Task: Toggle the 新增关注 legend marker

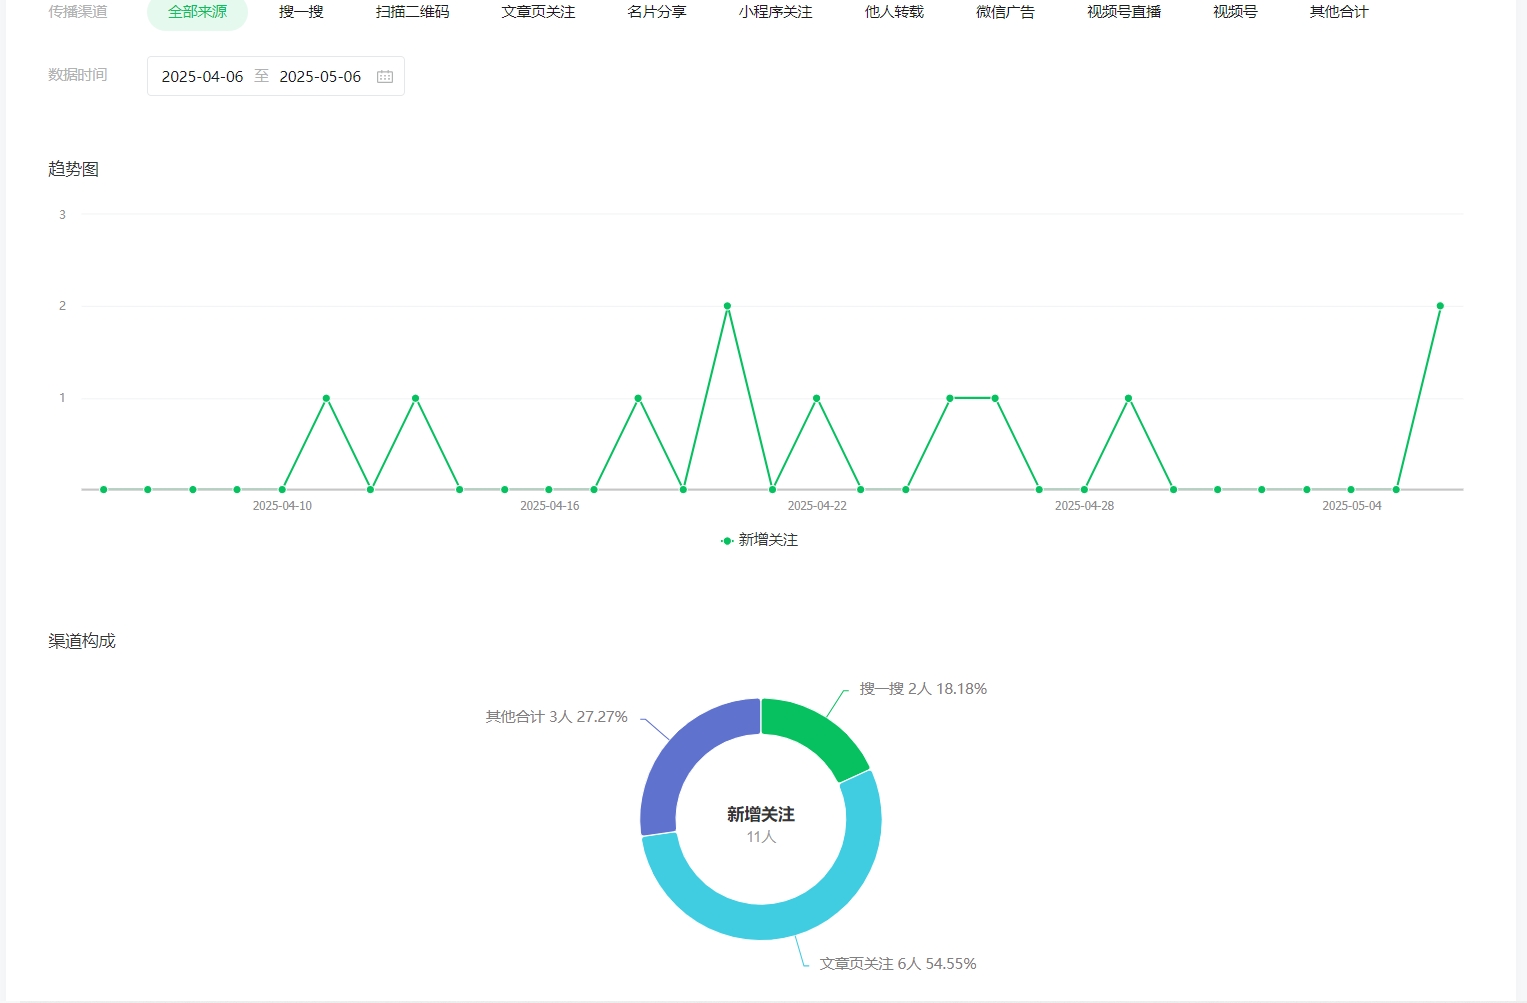Action: click(727, 541)
